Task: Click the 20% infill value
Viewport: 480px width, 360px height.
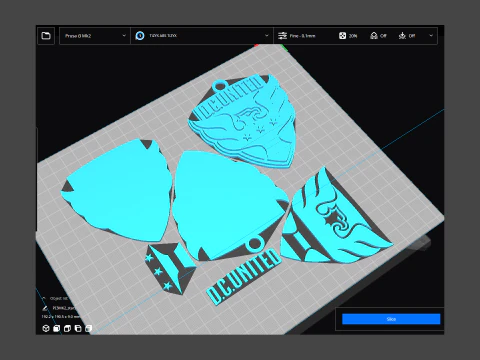Action: 353,36
